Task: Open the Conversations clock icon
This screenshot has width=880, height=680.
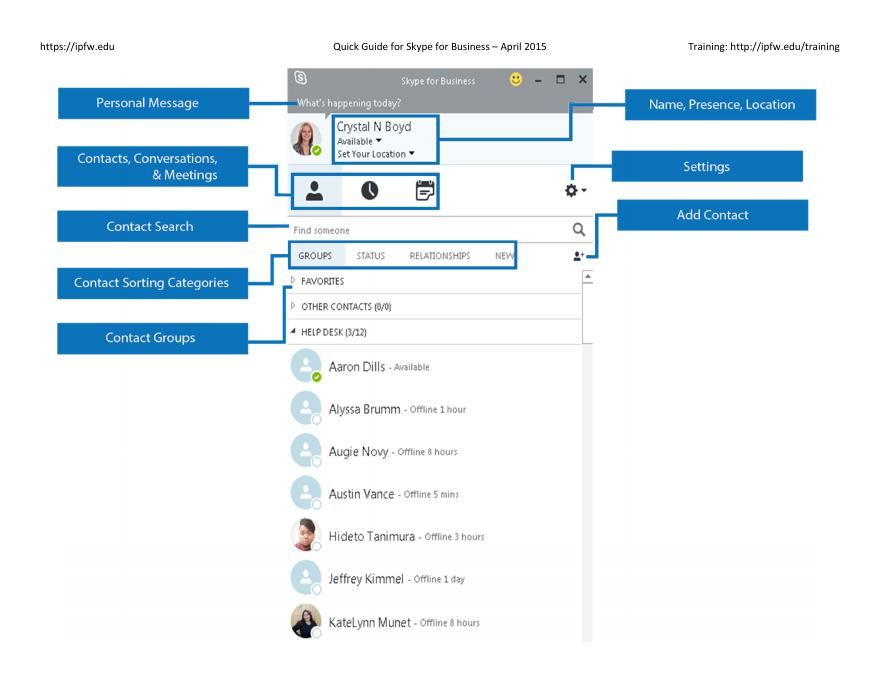Action: (x=369, y=191)
